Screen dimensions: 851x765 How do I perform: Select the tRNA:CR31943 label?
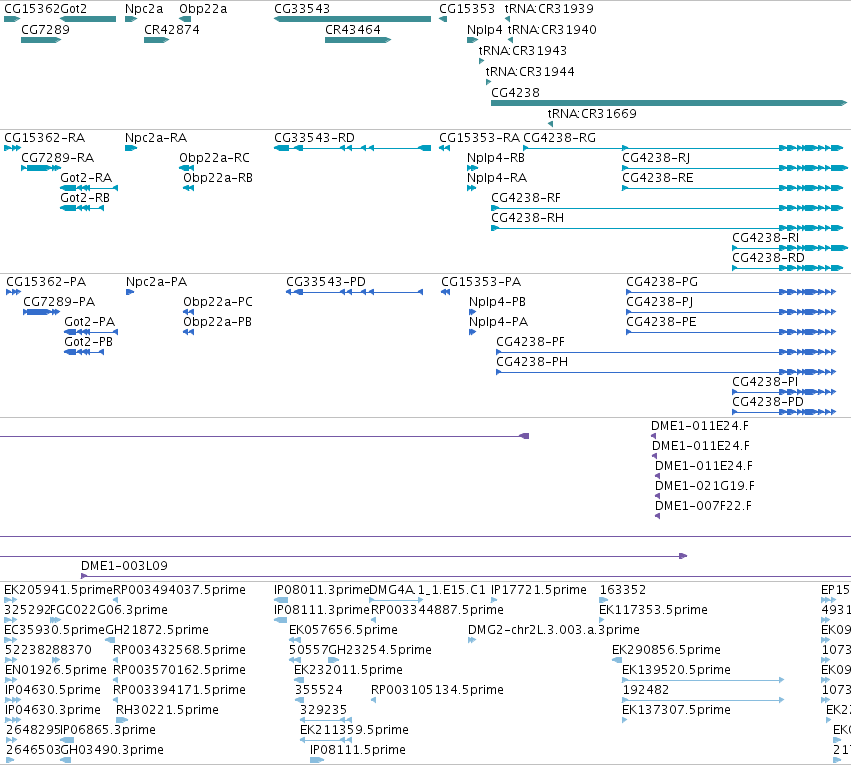tap(523, 51)
